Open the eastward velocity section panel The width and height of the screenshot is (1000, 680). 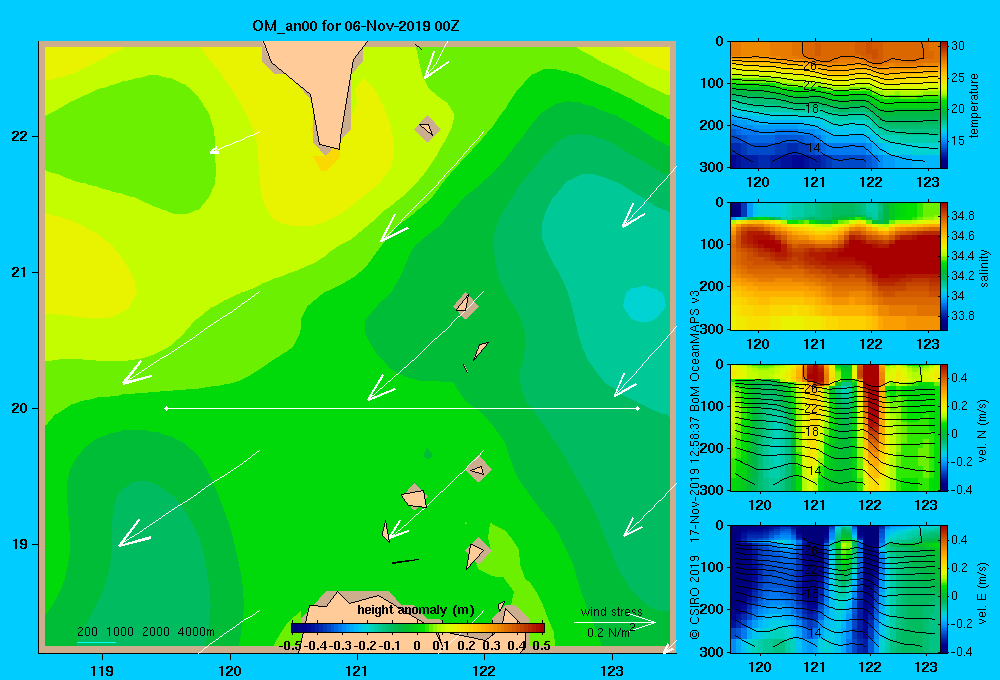point(834,589)
